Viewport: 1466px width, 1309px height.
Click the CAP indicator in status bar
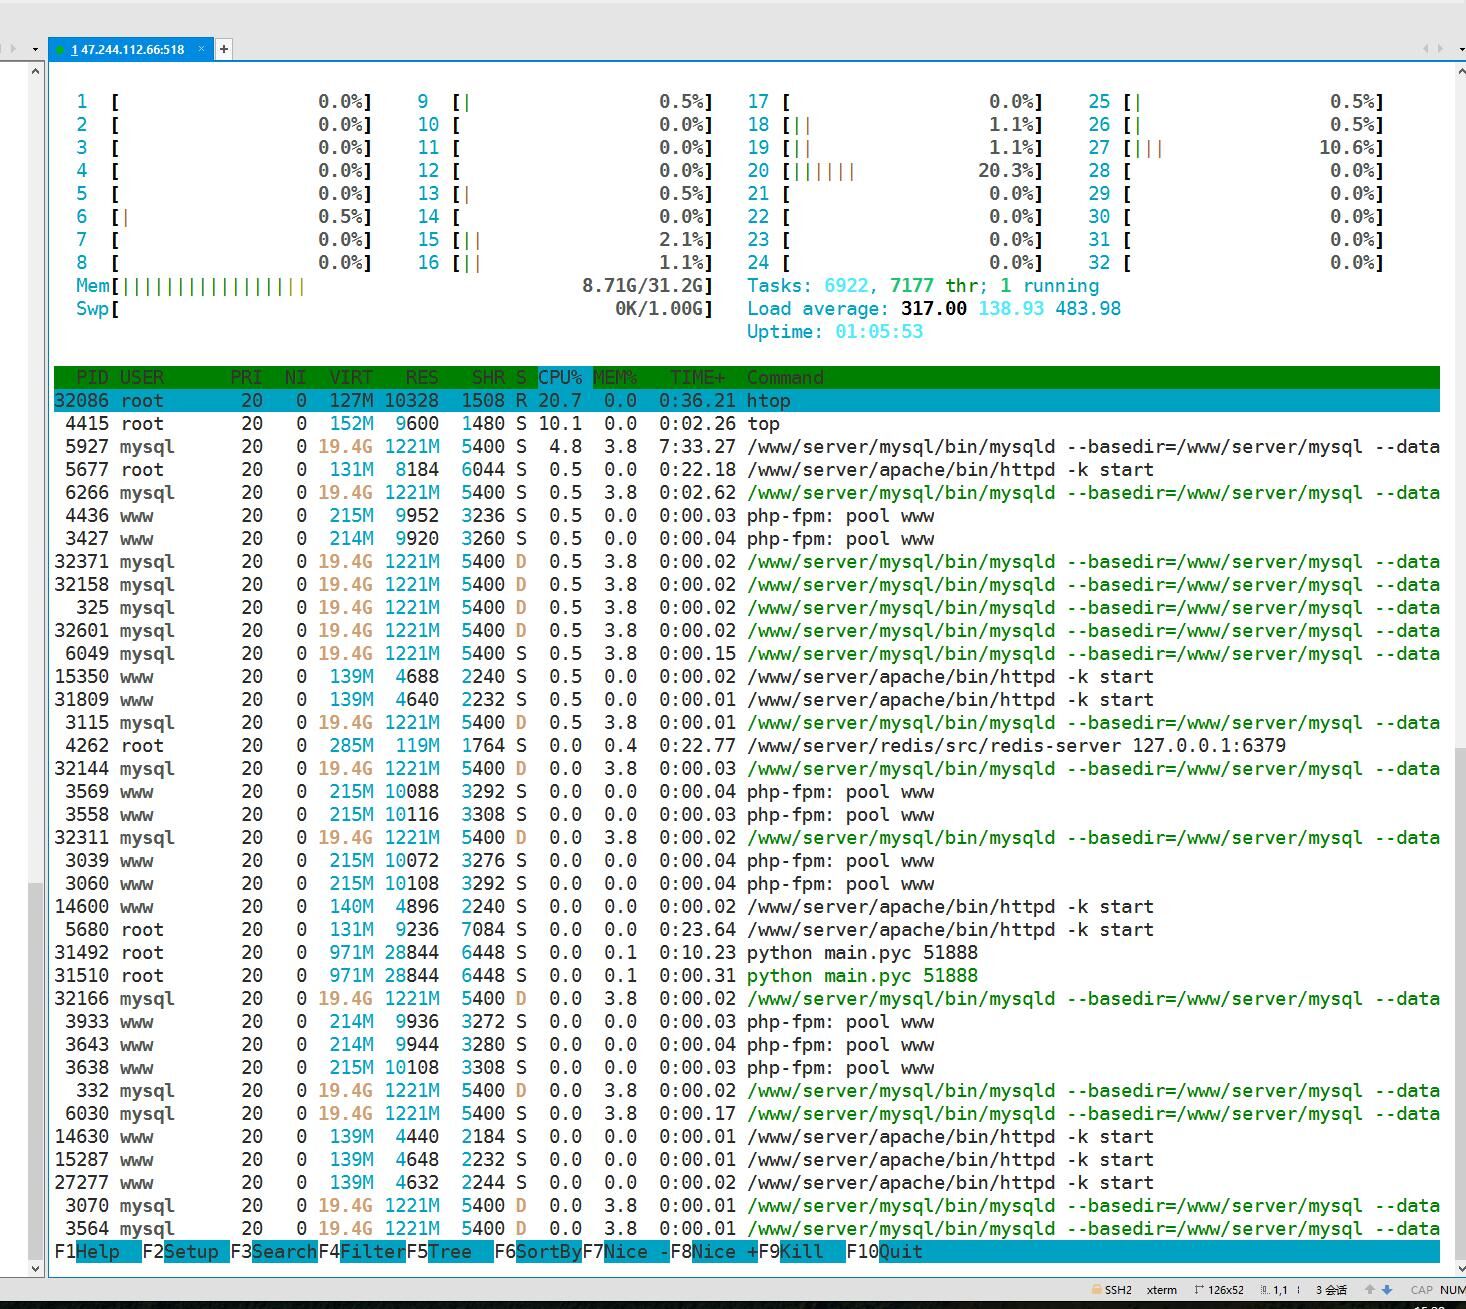coord(1421,1290)
